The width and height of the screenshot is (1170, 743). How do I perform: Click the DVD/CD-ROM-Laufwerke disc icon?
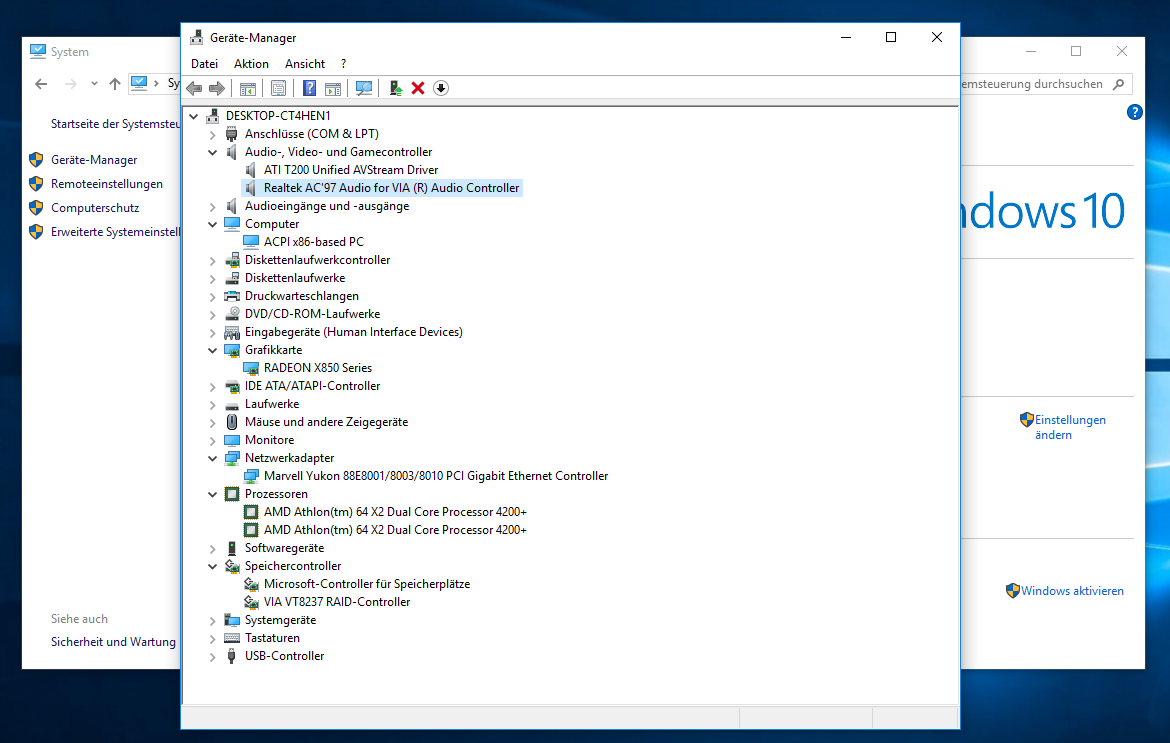[232, 314]
